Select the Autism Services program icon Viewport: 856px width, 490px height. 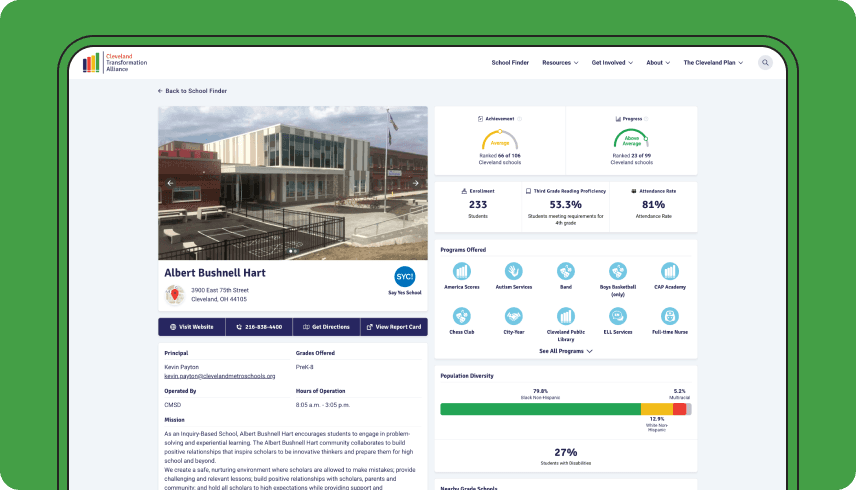click(514, 271)
